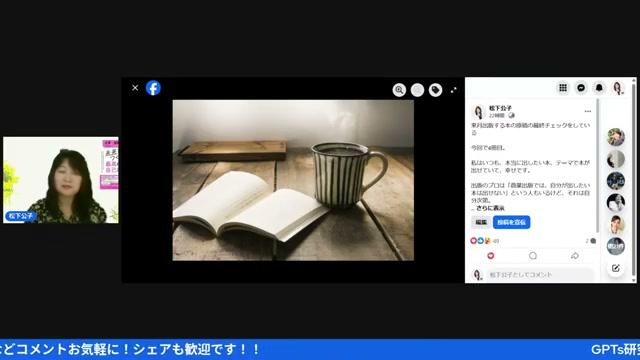Click the comment bubble button
The width and height of the screenshot is (640, 360).
[533, 256]
